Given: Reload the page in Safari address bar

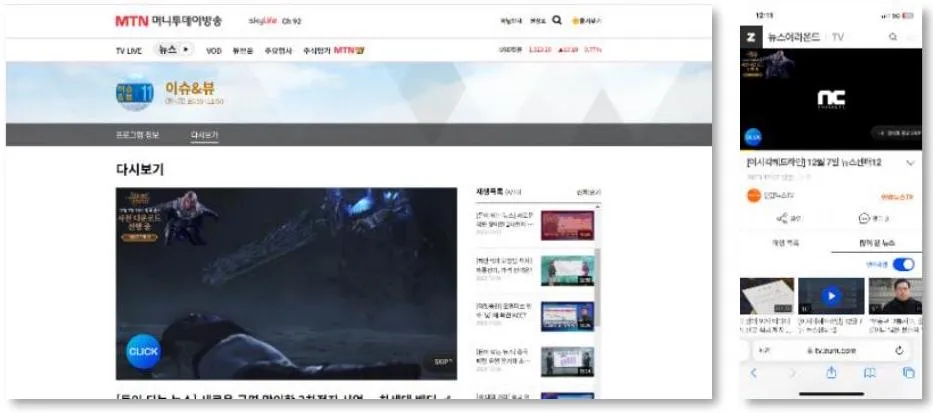Looking at the screenshot, I should point(899,351).
